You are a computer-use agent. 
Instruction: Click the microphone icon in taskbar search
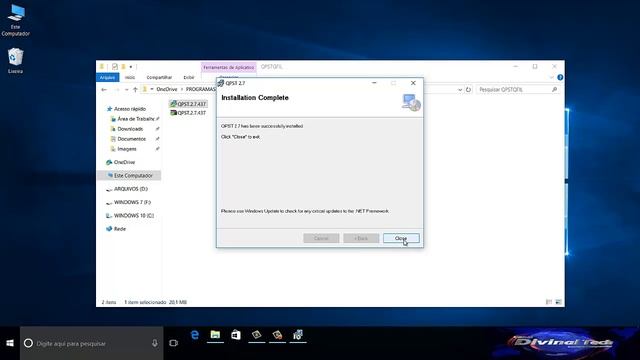(155, 343)
